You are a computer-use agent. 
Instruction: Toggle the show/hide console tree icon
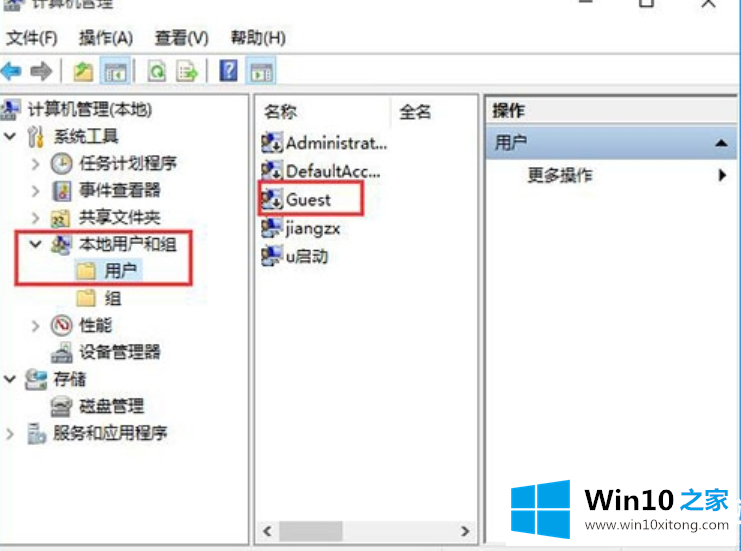tap(115, 72)
